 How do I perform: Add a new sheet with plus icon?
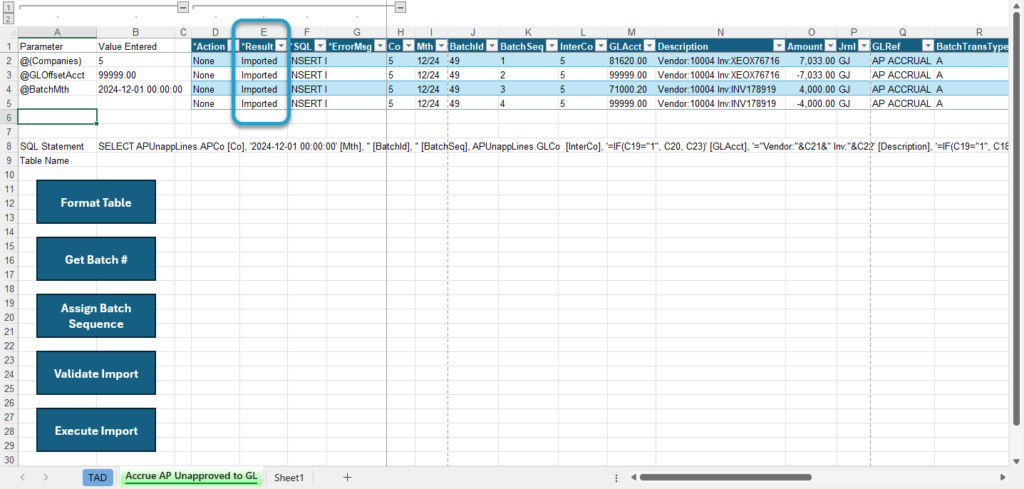coord(347,477)
